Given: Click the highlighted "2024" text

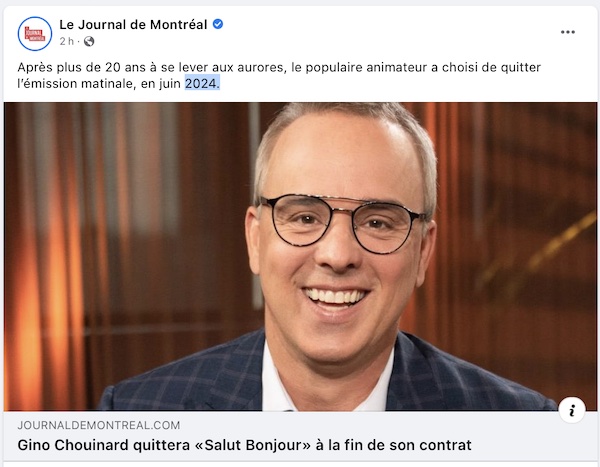Looking at the screenshot, I should click(x=202, y=83).
